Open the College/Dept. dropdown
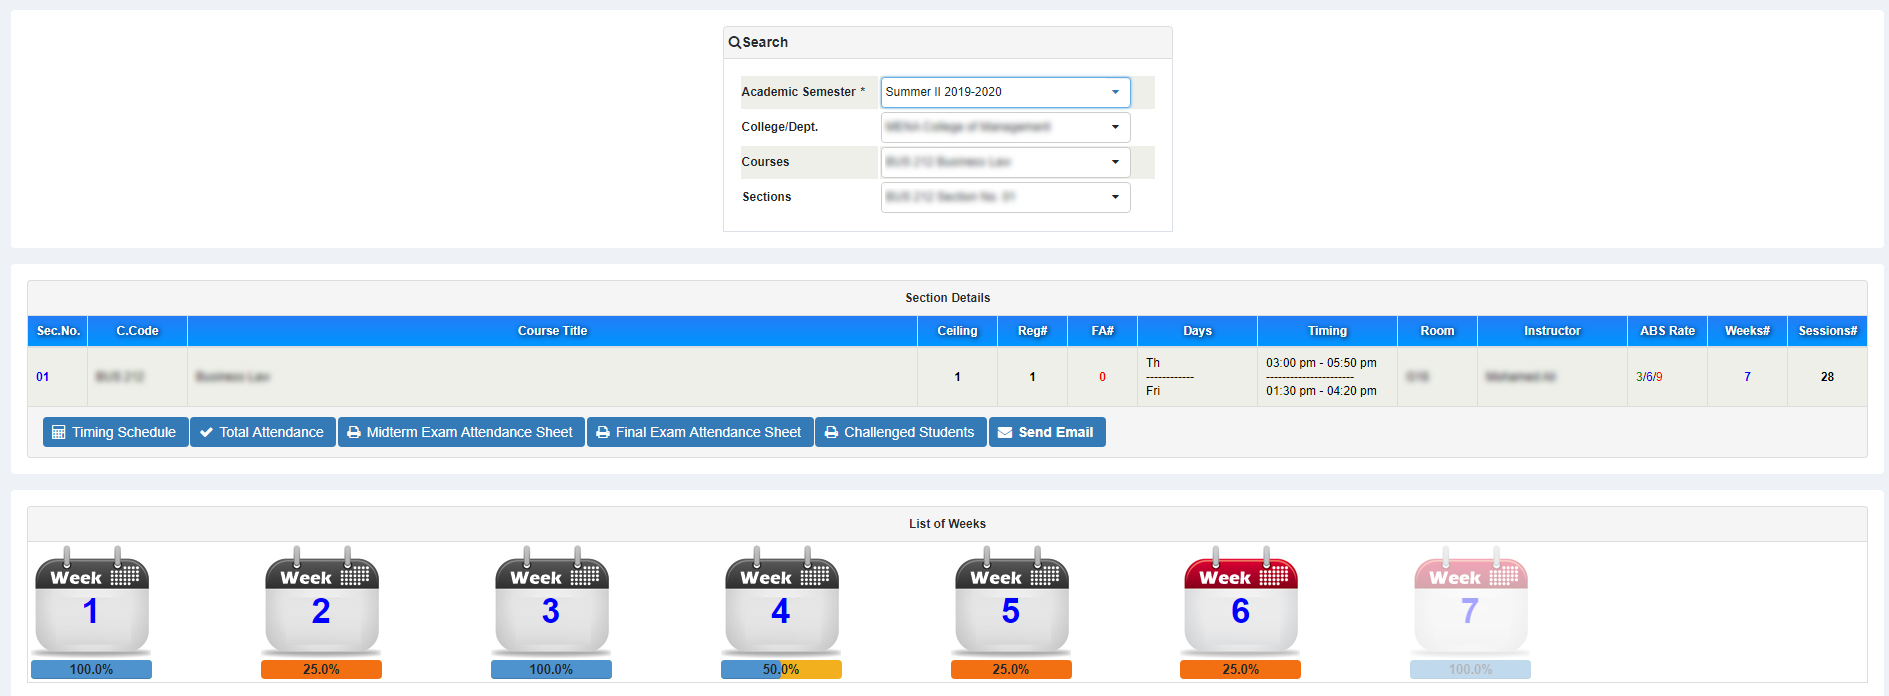 pos(1005,127)
